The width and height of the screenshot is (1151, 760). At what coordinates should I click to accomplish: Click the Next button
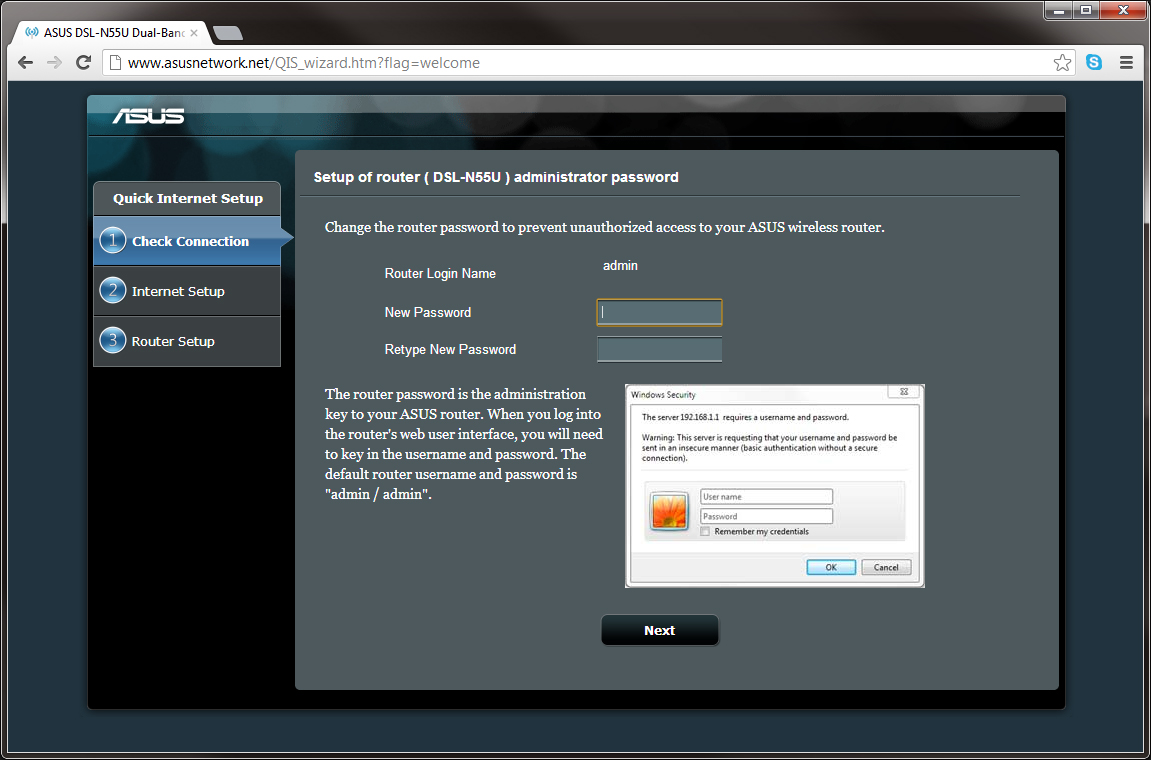(x=659, y=630)
